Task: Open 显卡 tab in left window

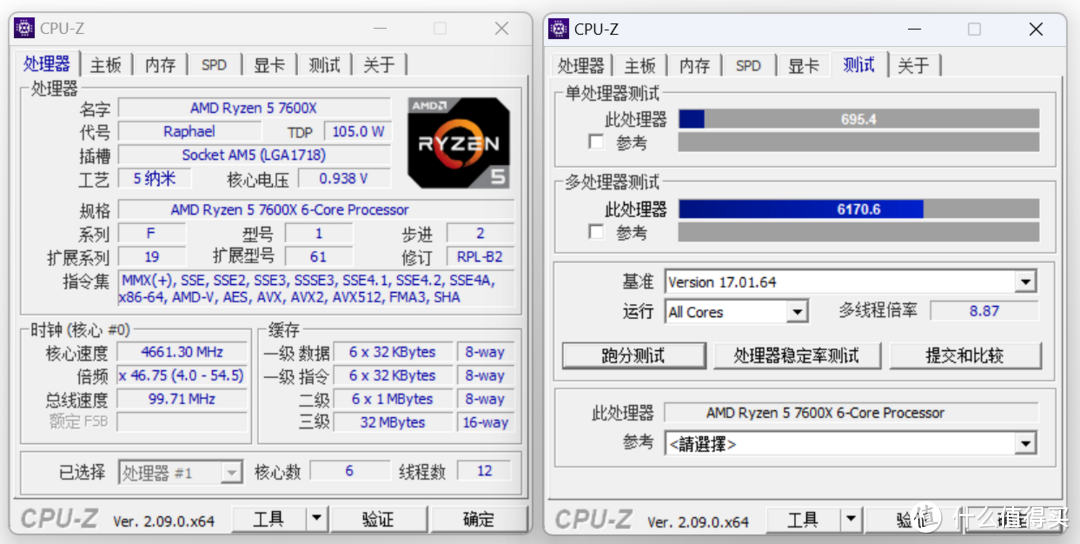Action: pos(269,65)
